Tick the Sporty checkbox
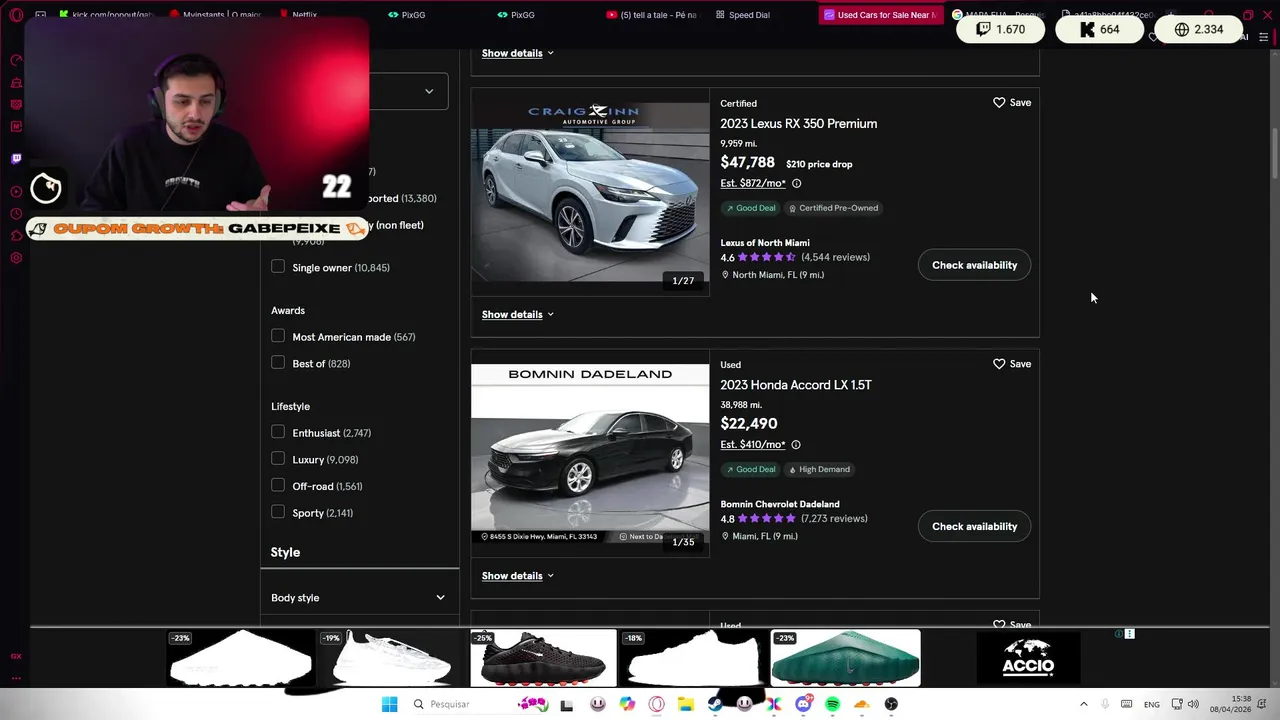Viewport: 1280px width, 720px height. 278,512
